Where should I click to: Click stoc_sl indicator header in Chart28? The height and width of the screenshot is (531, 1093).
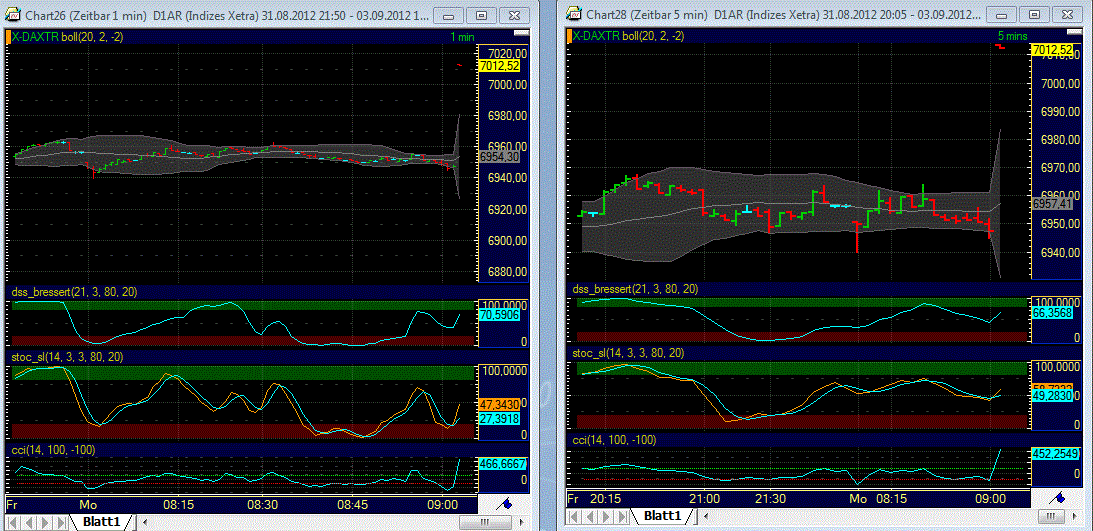click(627, 353)
